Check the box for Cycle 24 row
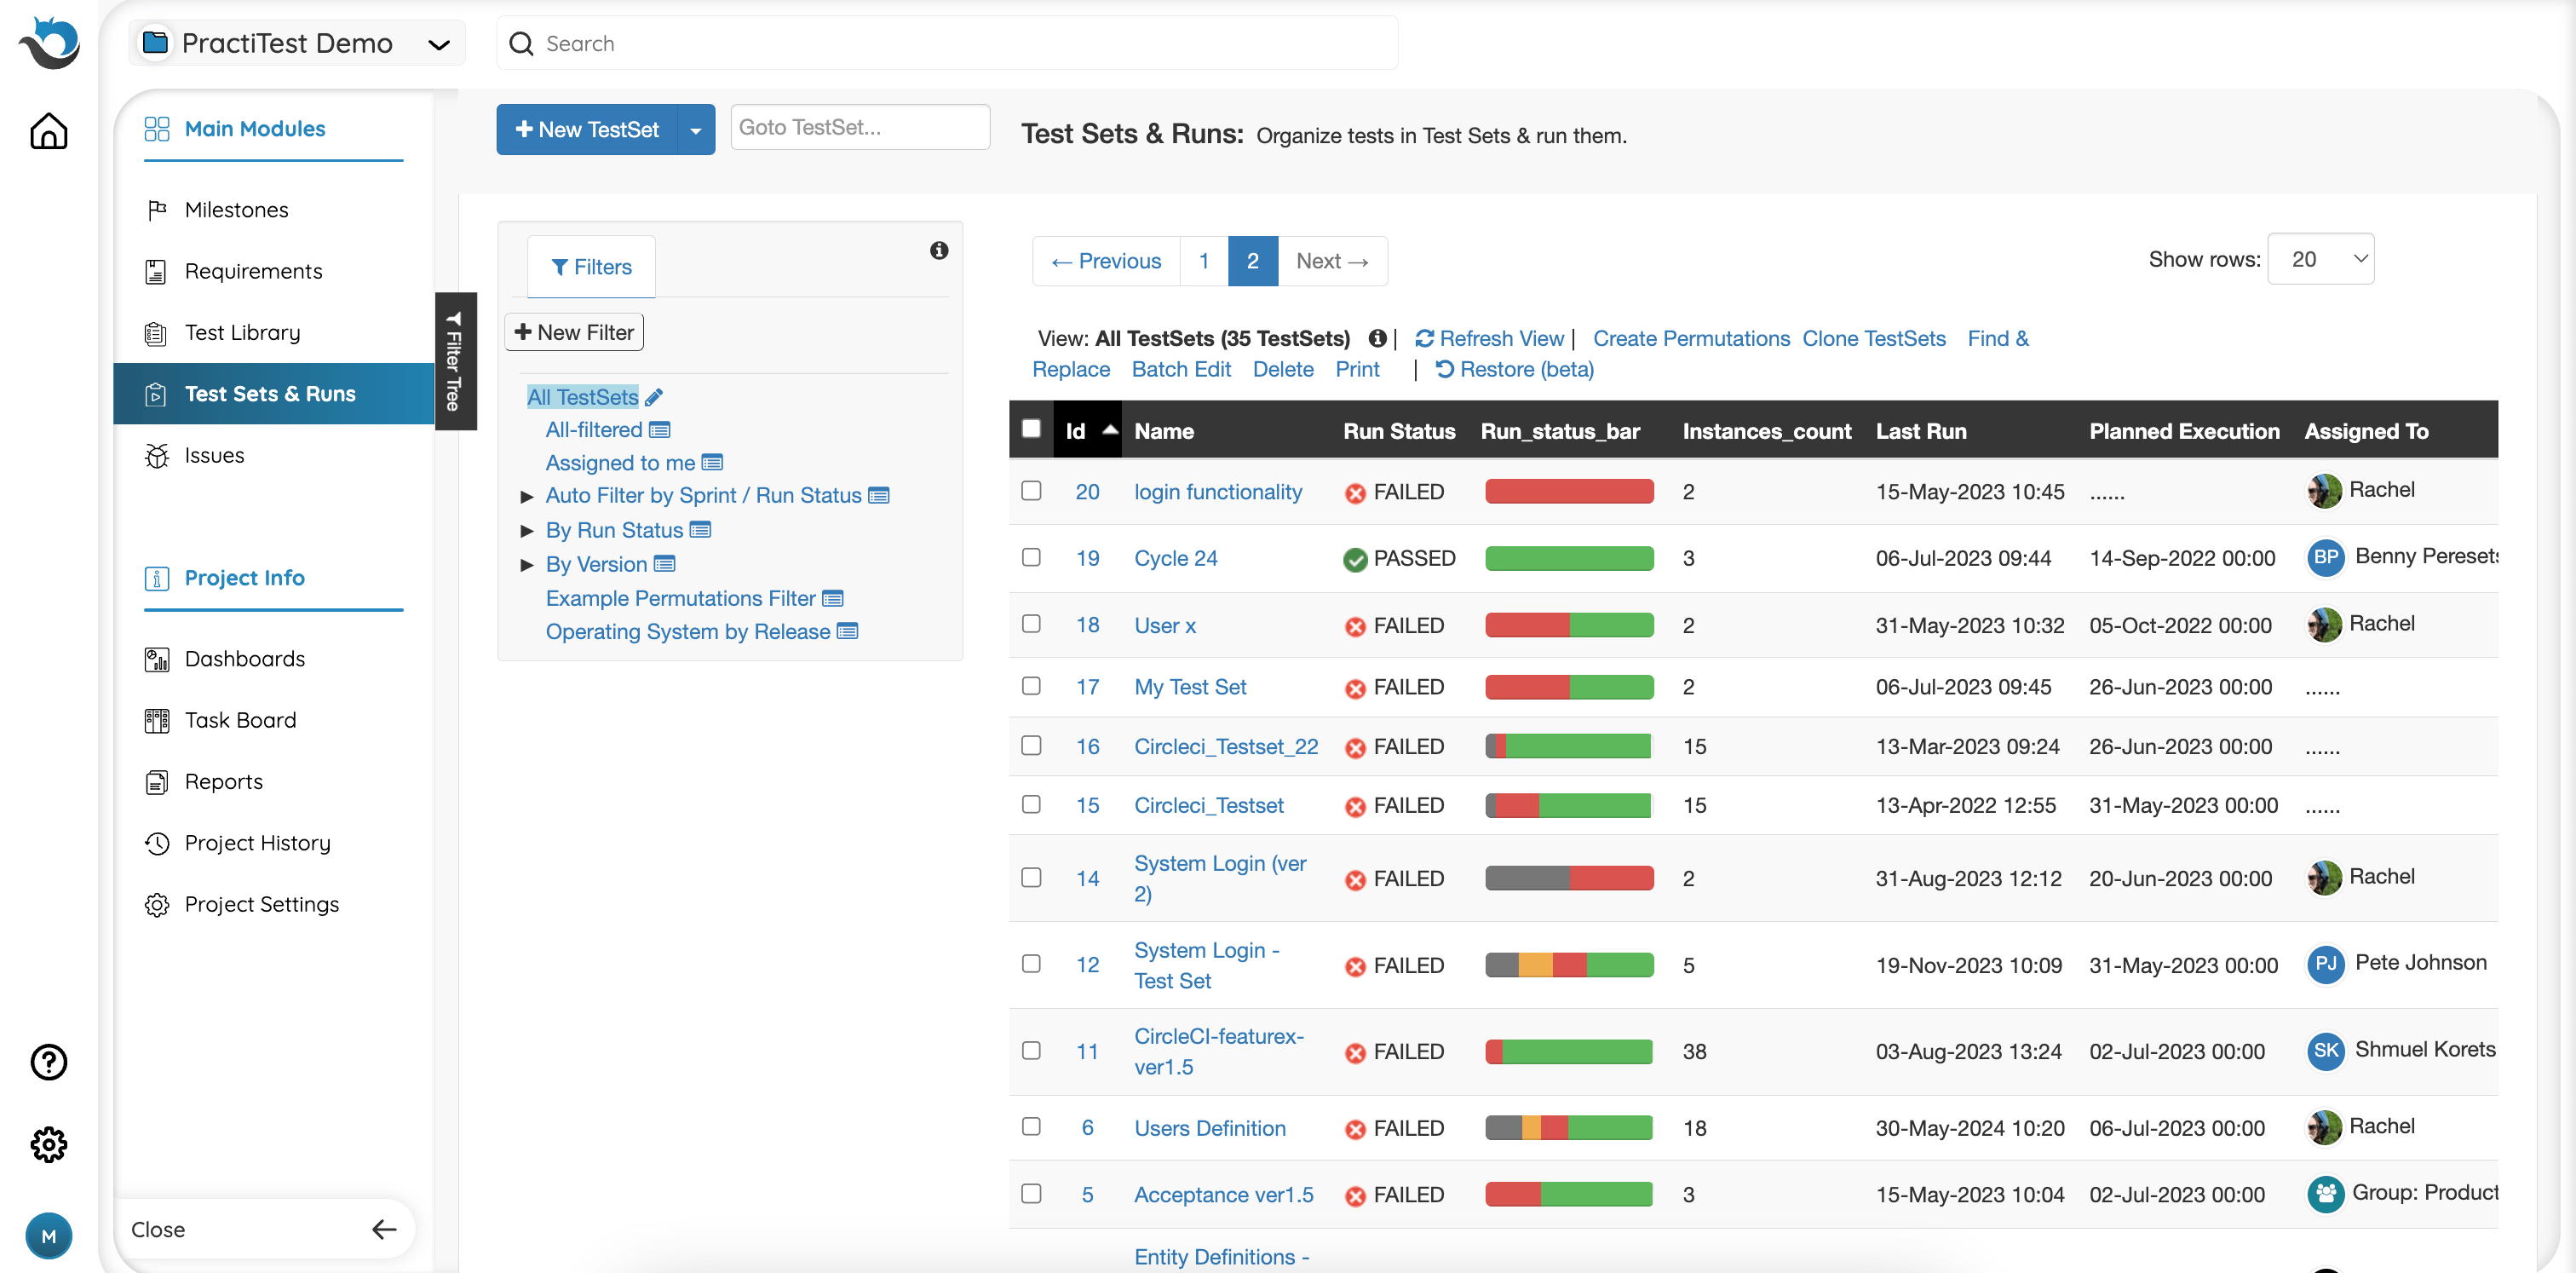 pyautogui.click(x=1031, y=557)
